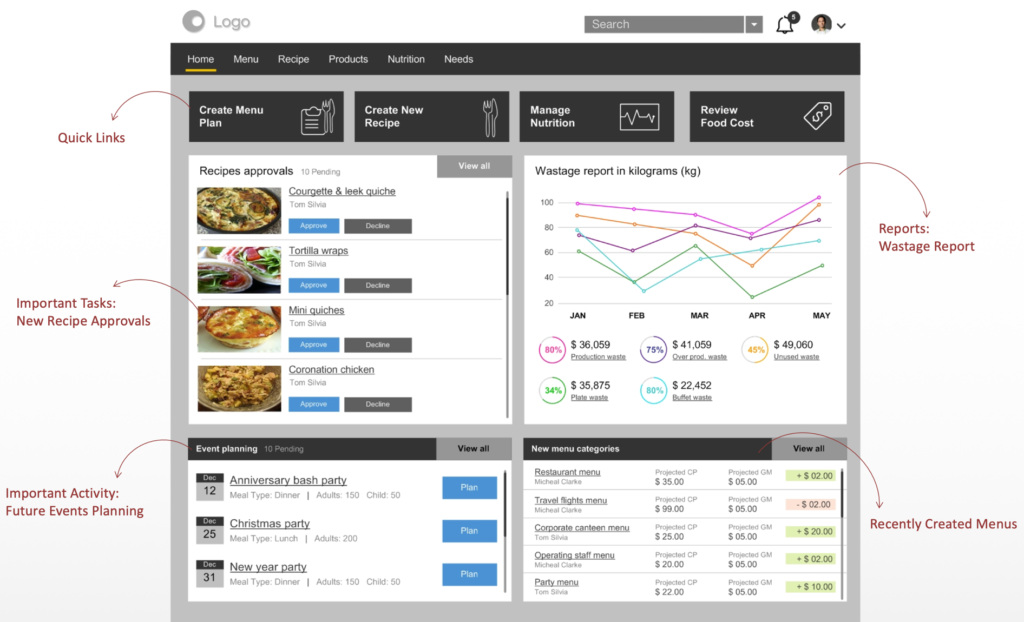Type in the Search input field
The image size is (1024, 622).
[664, 25]
